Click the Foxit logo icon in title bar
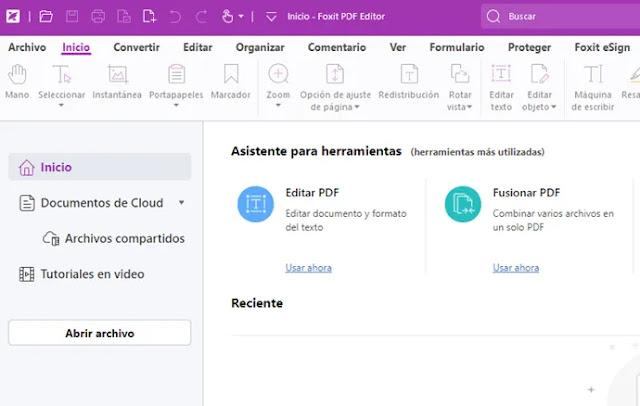Viewport: 640px width, 406px height. pyautogui.click(x=13, y=16)
